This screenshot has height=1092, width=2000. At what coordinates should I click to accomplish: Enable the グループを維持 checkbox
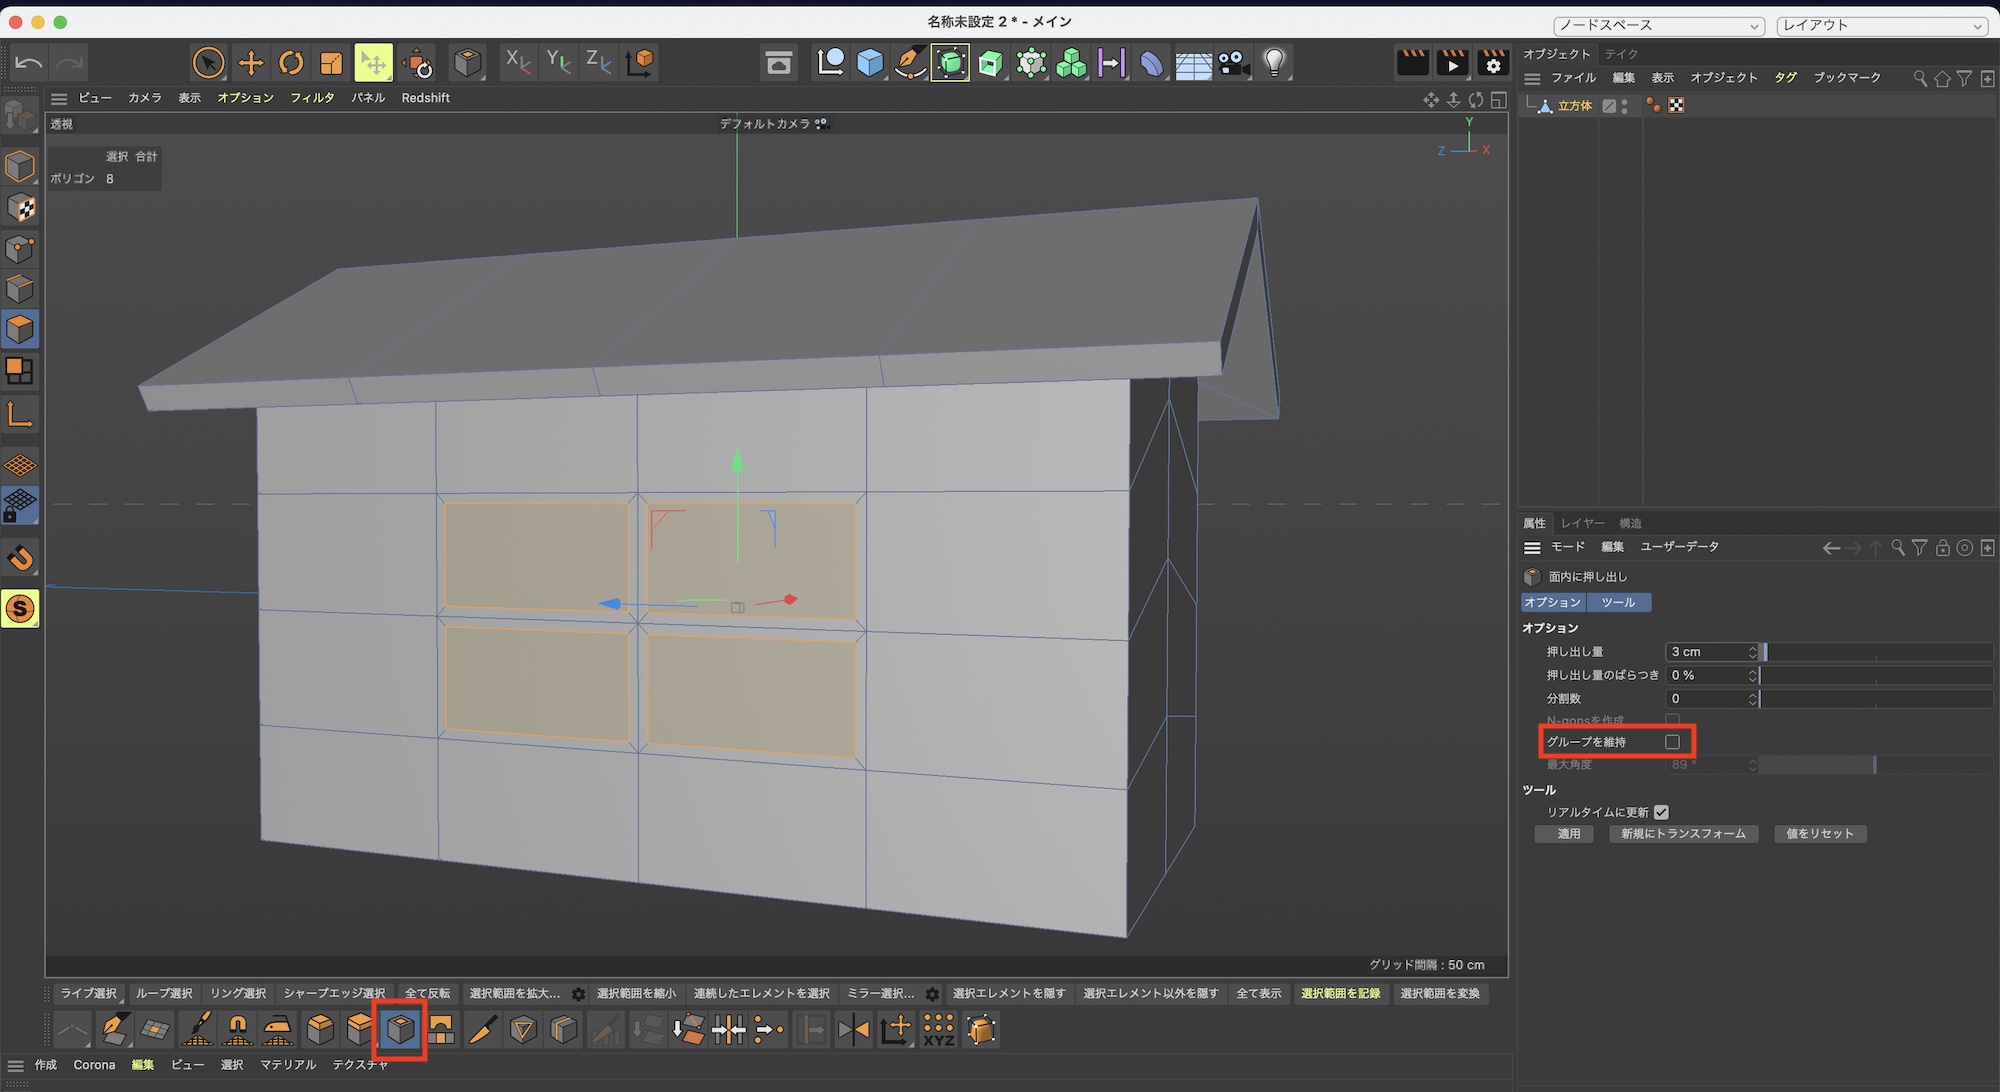coord(1672,742)
